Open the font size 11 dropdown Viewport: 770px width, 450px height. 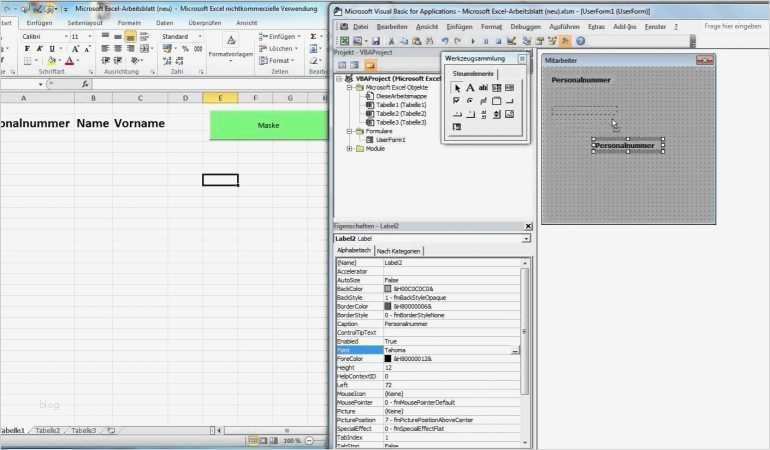click(x=89, y=36)
